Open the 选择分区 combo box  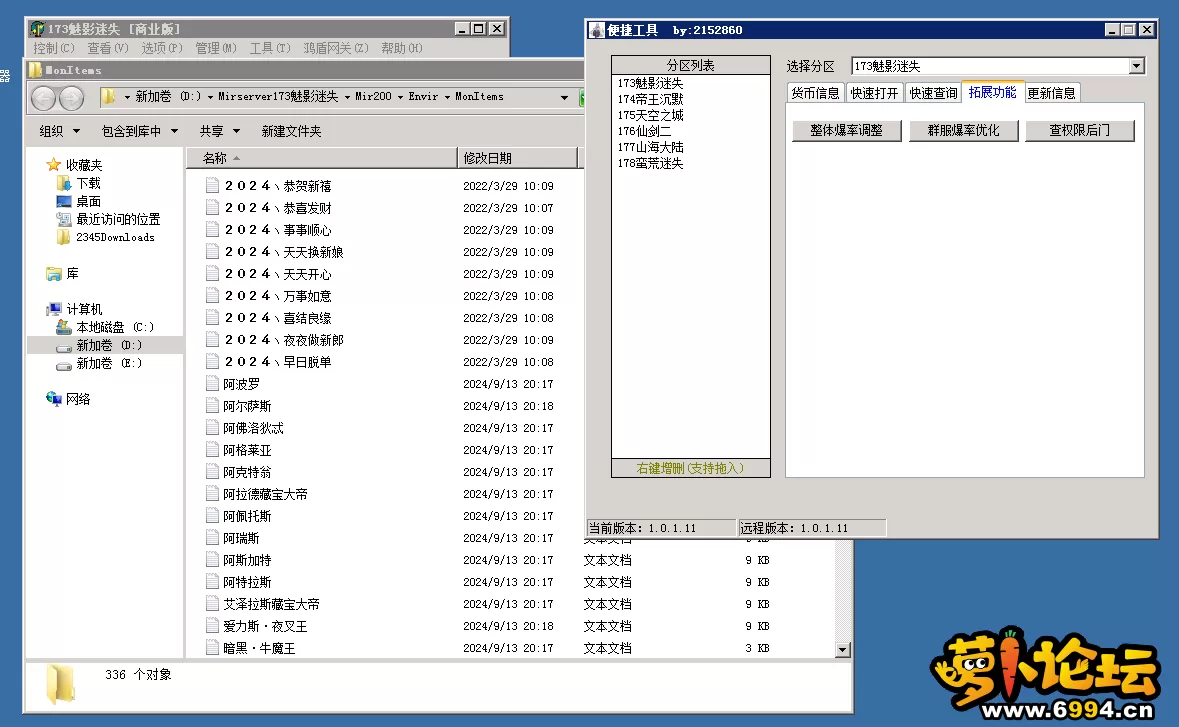(x=1136, y=66)
